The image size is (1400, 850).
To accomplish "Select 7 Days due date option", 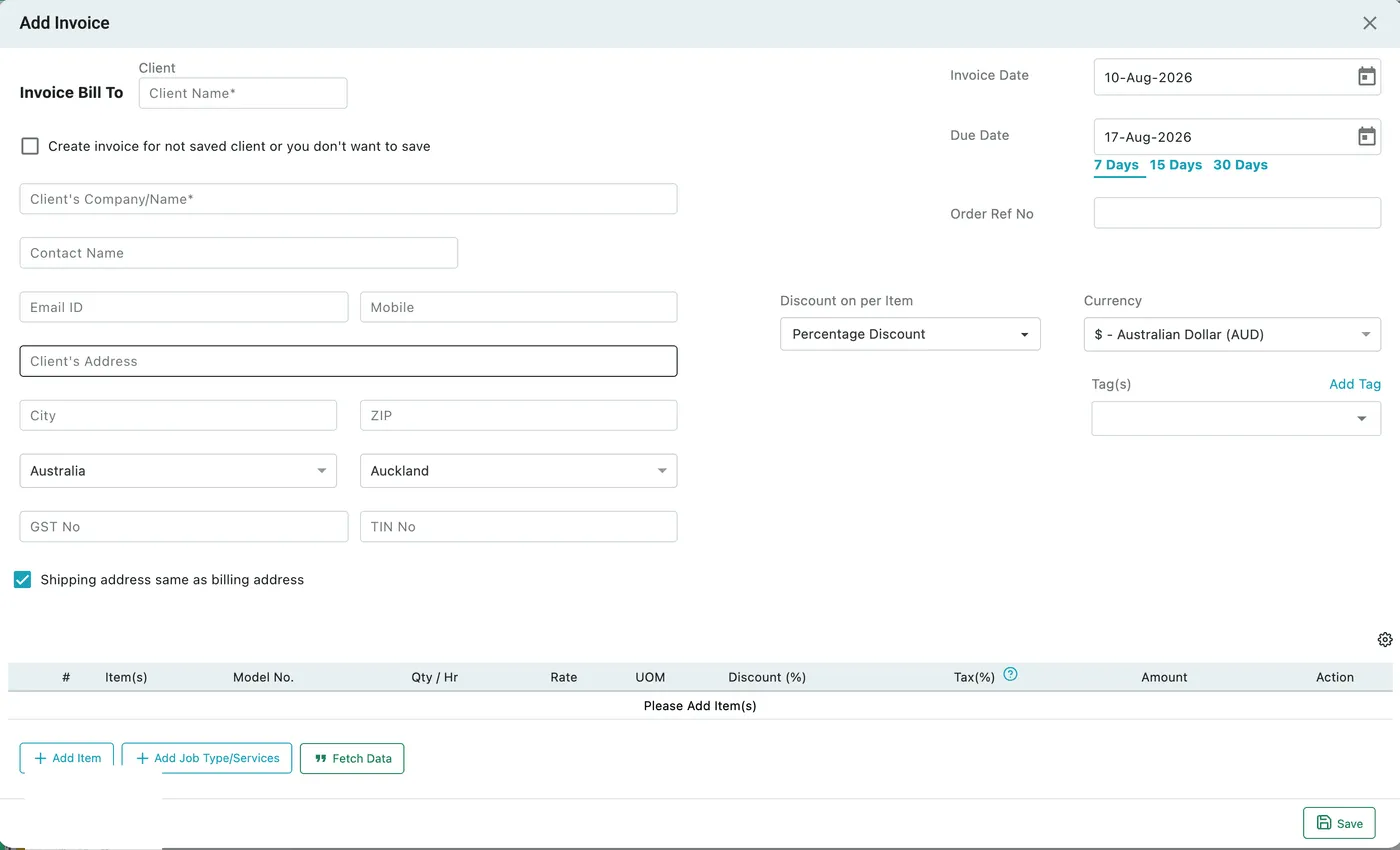I will click(x=1116, y=165).
